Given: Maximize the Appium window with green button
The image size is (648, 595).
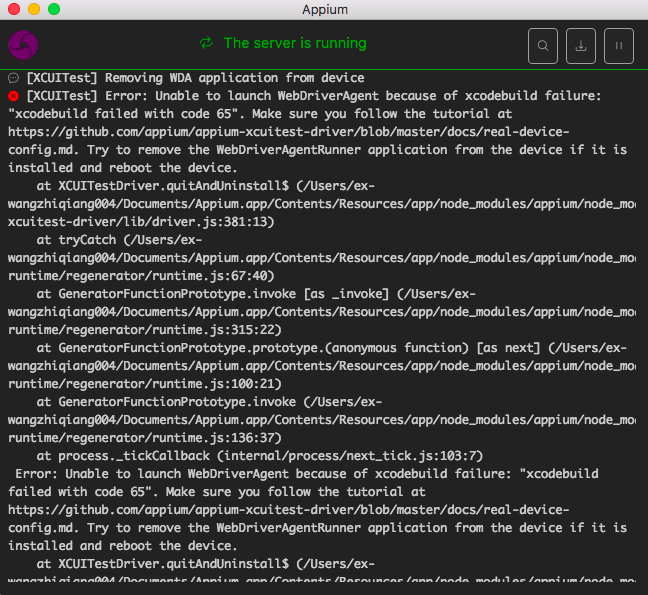Looking at the screenshot, I should 54,9.
